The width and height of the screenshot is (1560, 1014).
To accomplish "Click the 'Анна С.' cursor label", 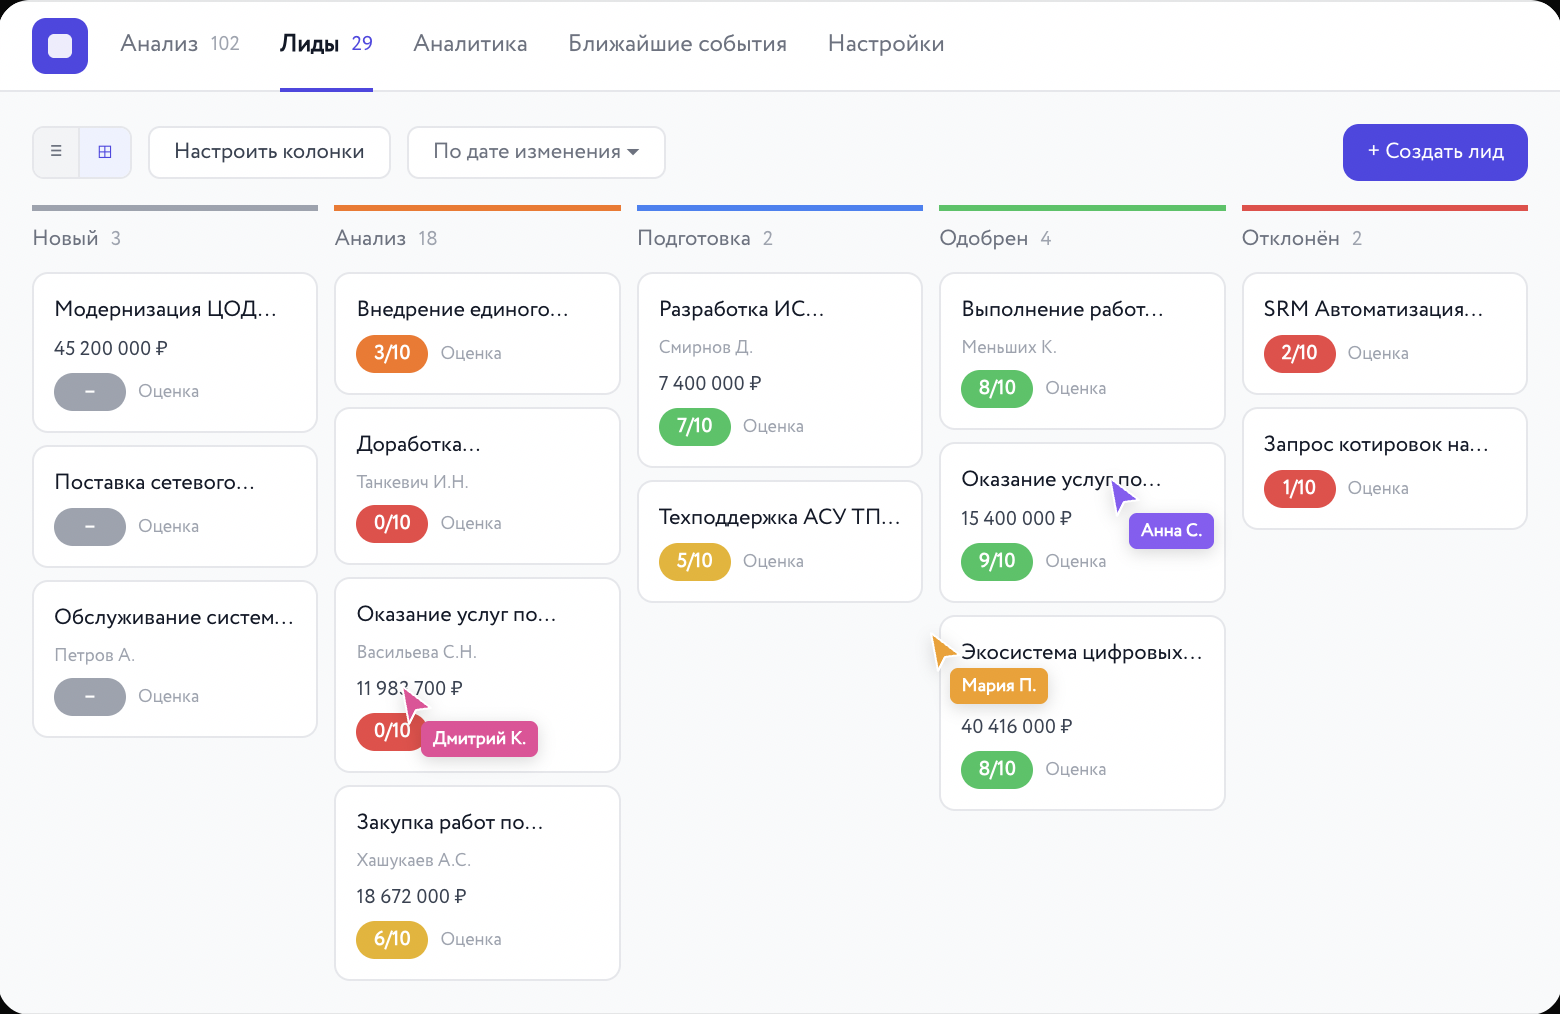I will tap(1171, 531).
